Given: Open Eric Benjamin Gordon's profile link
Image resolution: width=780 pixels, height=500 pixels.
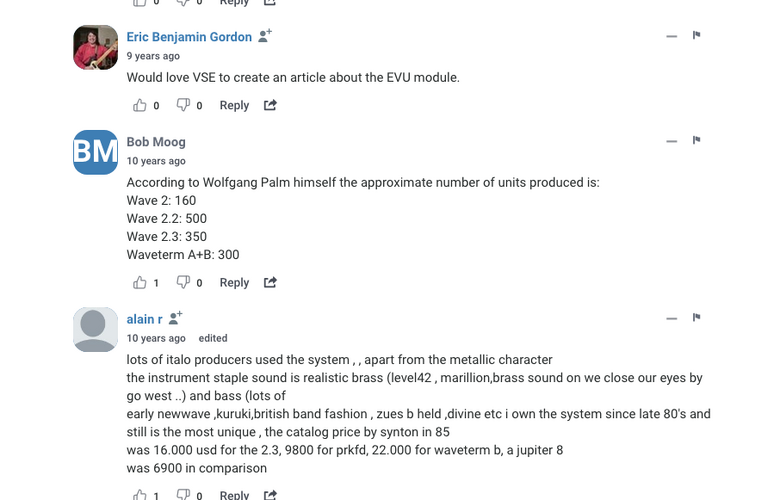Looking at the screenshot, I should click(189, 37).
